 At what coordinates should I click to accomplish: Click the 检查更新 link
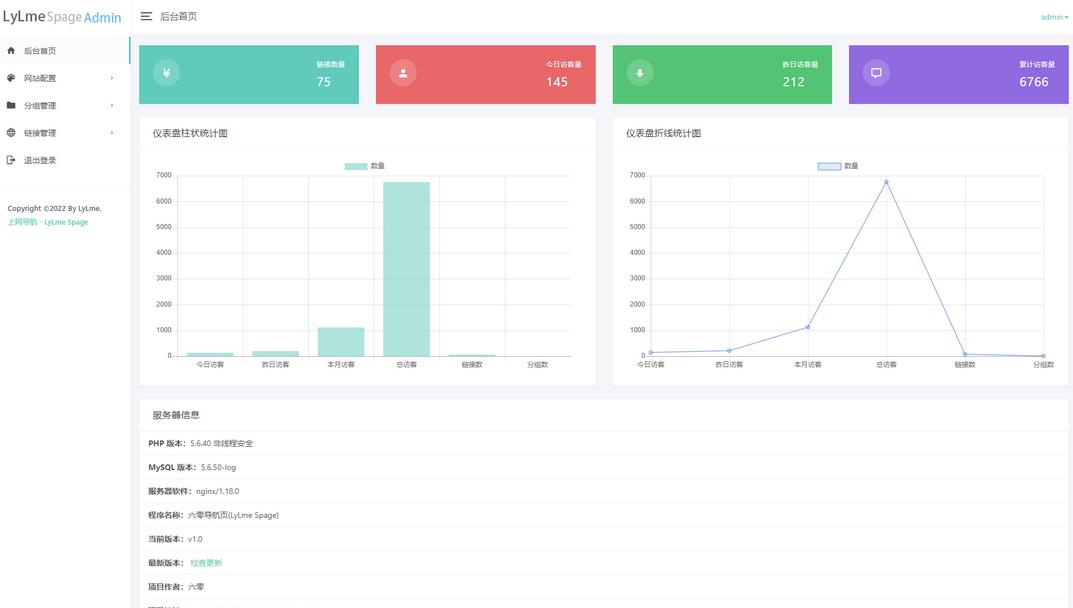tap(206, 563)
